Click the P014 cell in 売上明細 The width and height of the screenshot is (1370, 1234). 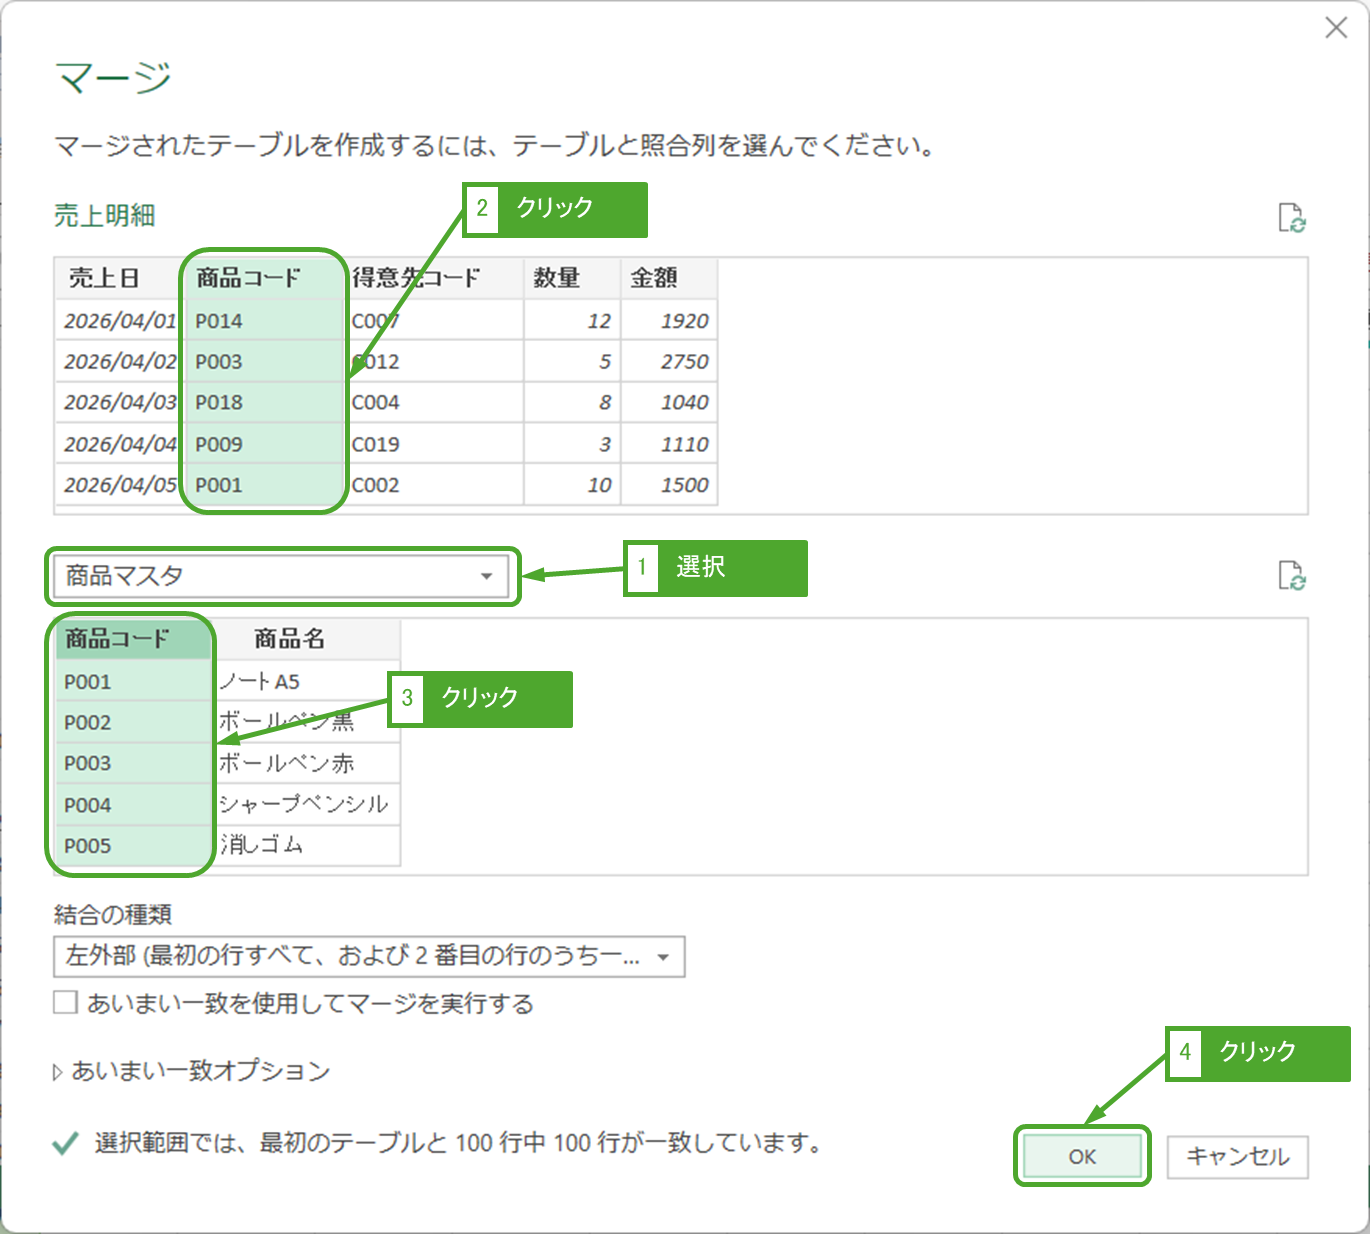(219, 321)
